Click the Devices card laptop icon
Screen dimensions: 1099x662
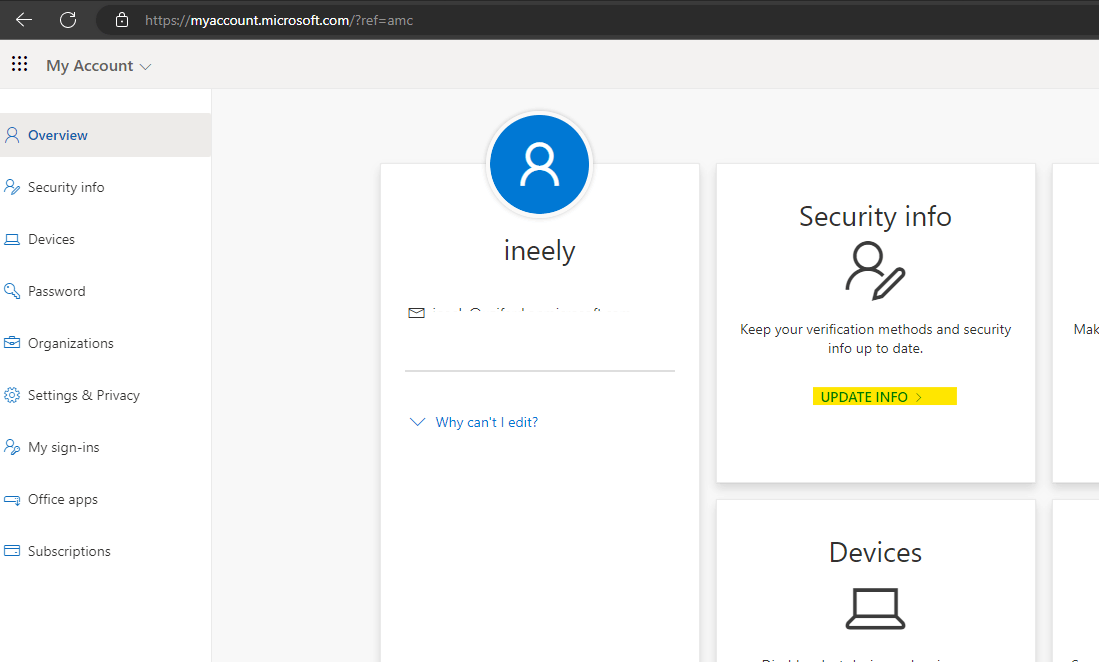point(875,609)
